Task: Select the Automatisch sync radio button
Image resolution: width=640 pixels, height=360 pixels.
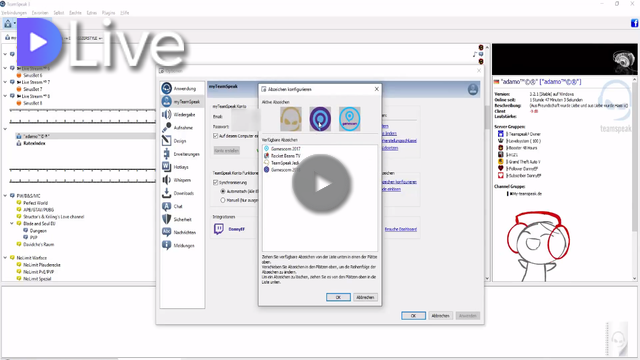Action: [223, 191]
